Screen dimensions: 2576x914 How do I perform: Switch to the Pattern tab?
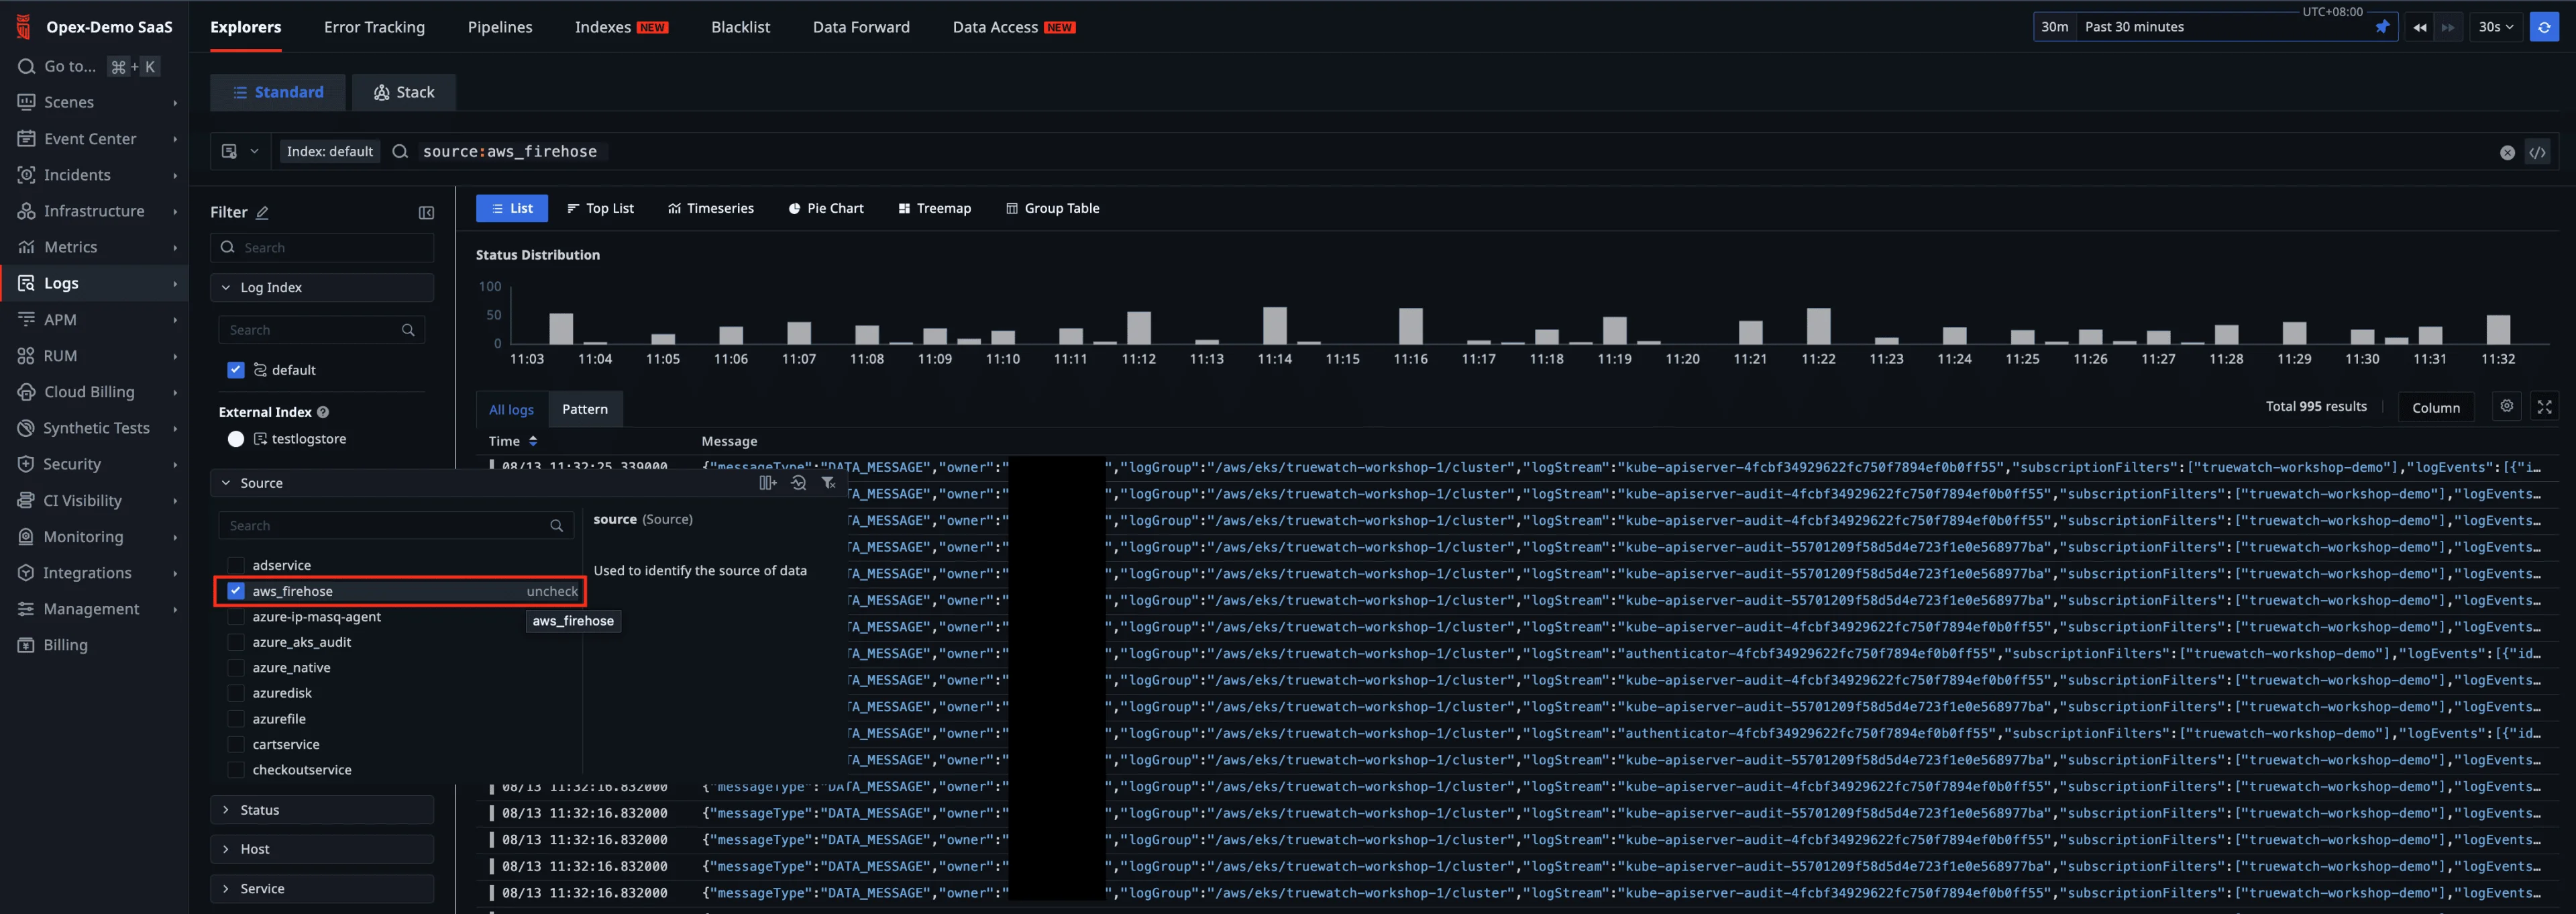585,409
